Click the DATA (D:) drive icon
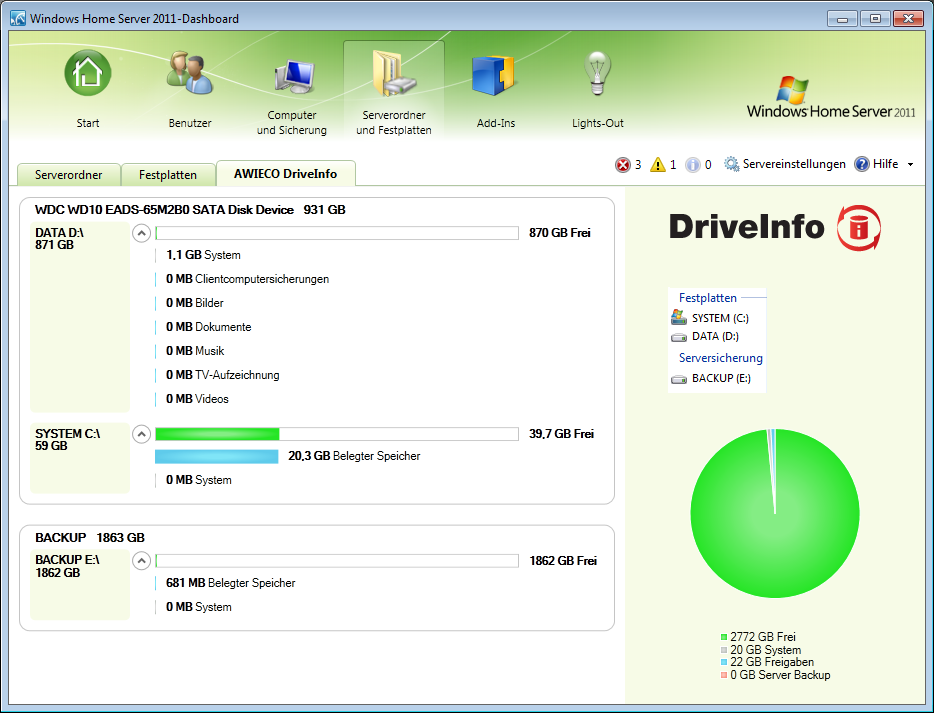This screenshot has width=934, height=713. (x=678, y=337)
